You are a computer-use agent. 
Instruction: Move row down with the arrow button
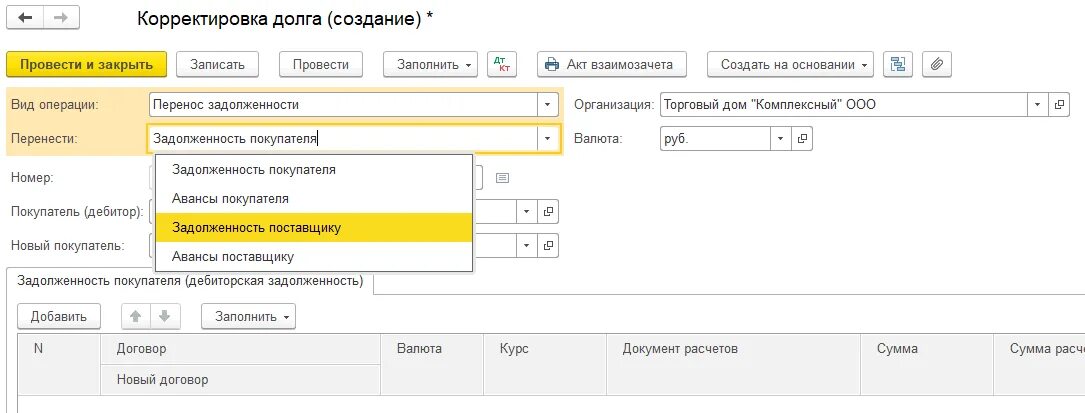coord(165,316)
